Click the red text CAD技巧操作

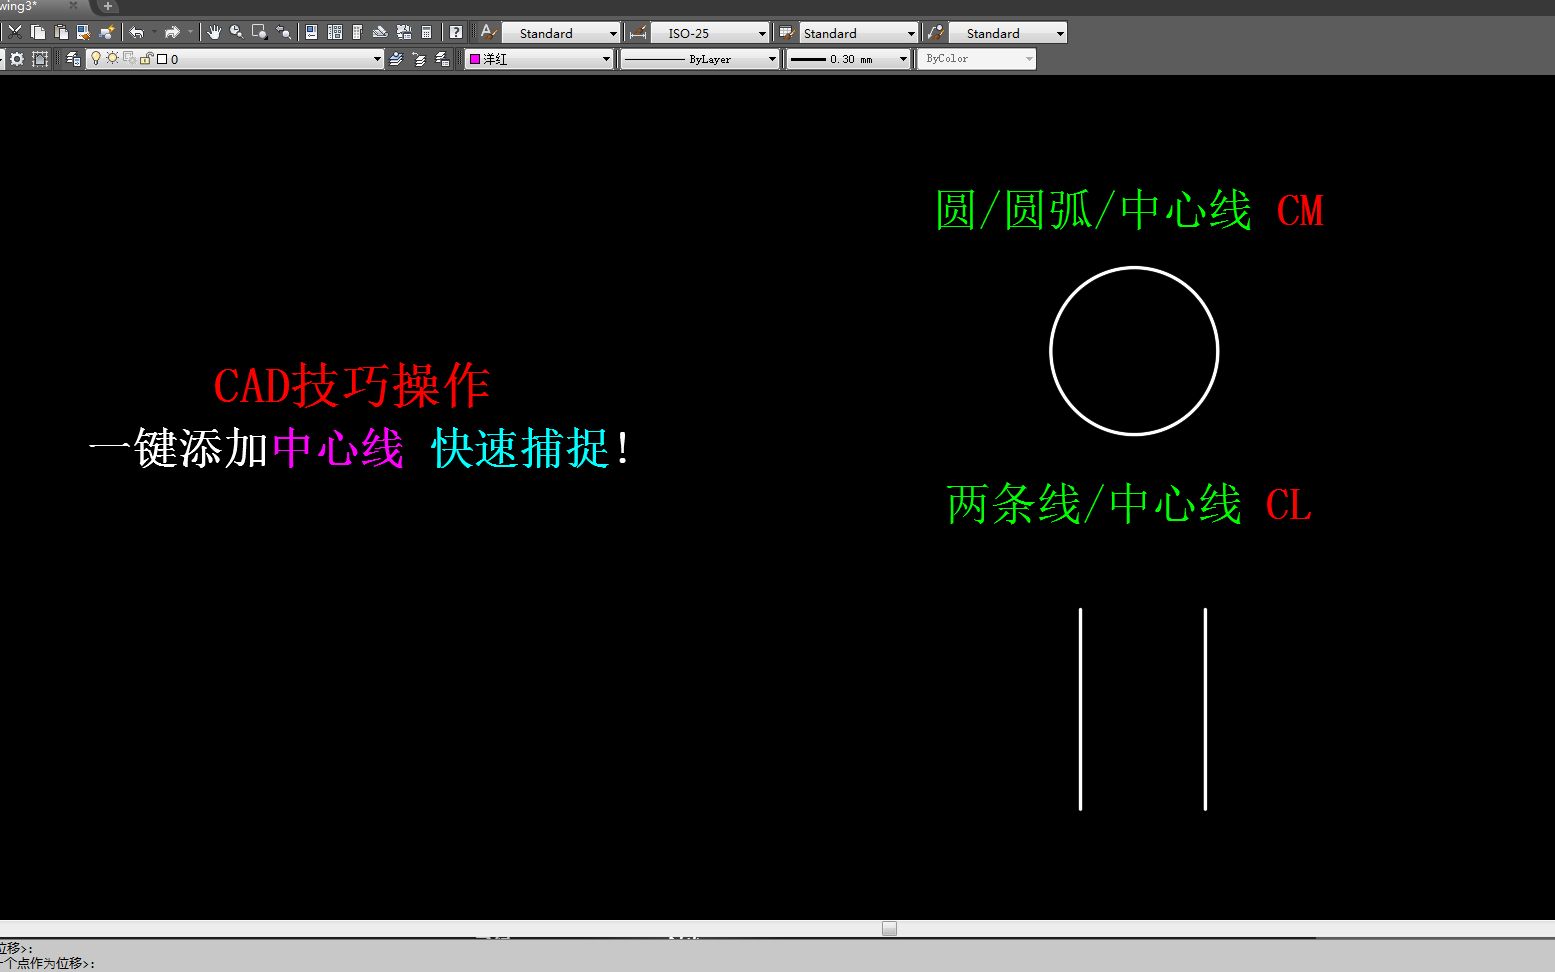(352, 386)
